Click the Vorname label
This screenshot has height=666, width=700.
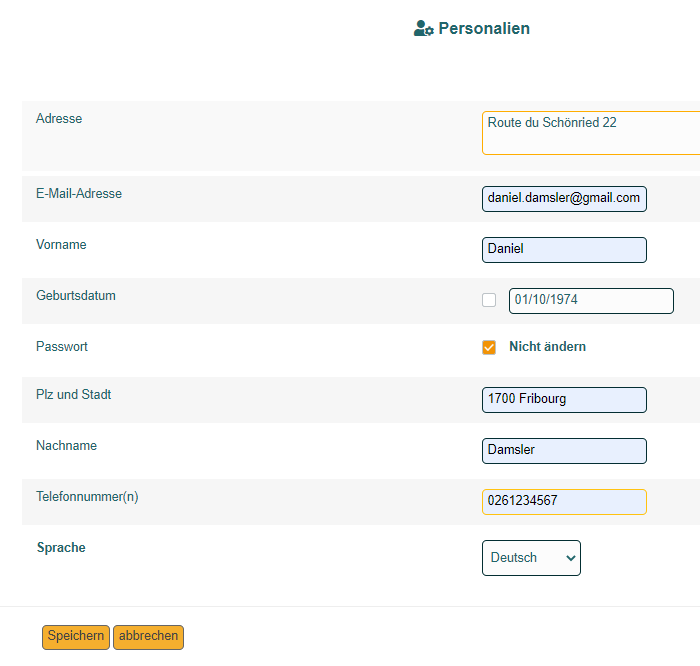[61, 245]
